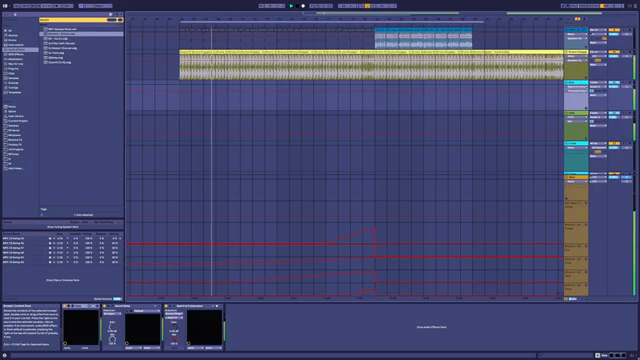Open Mixer automation chooser of top track

click(576, 34)
